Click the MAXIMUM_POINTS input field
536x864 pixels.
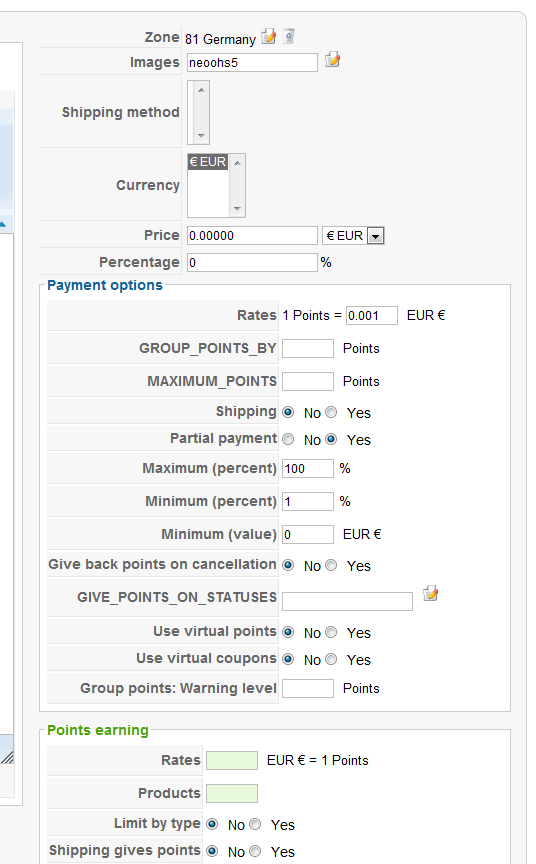(x=308, y=381)
